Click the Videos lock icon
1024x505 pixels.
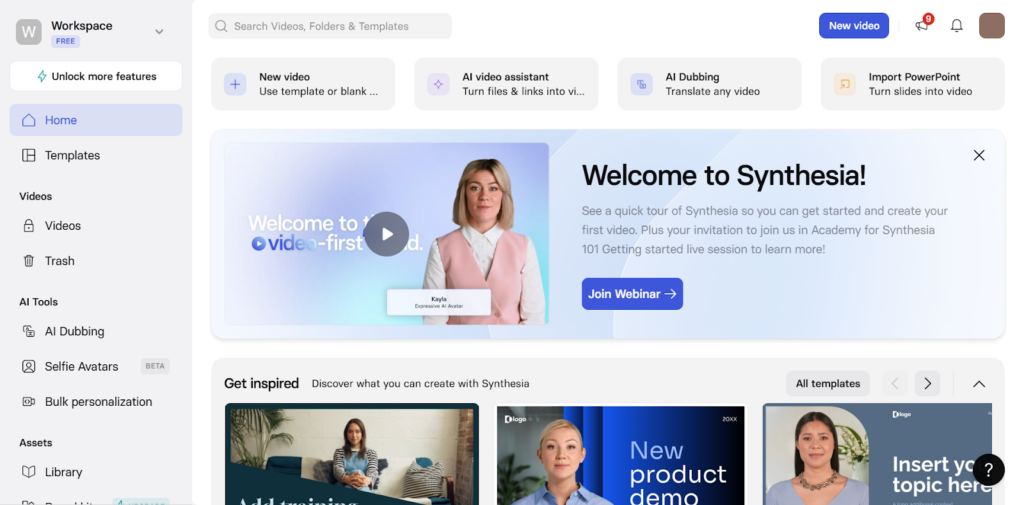pos(29,226)
